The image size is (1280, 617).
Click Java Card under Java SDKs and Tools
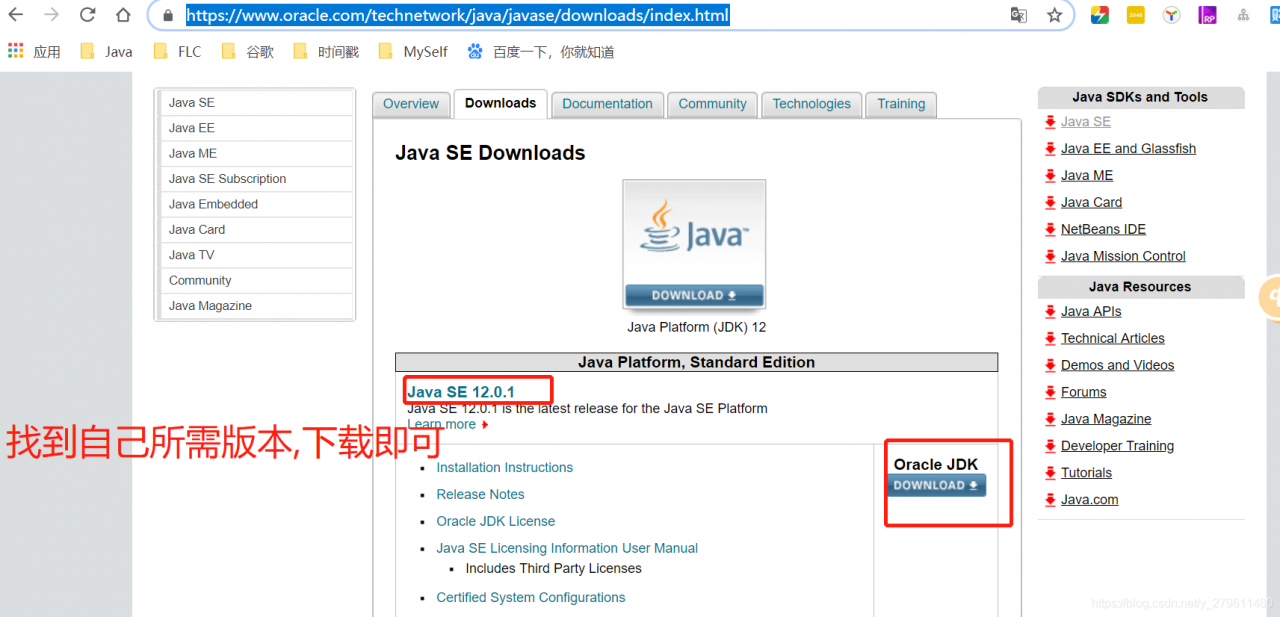point(1091,202)
